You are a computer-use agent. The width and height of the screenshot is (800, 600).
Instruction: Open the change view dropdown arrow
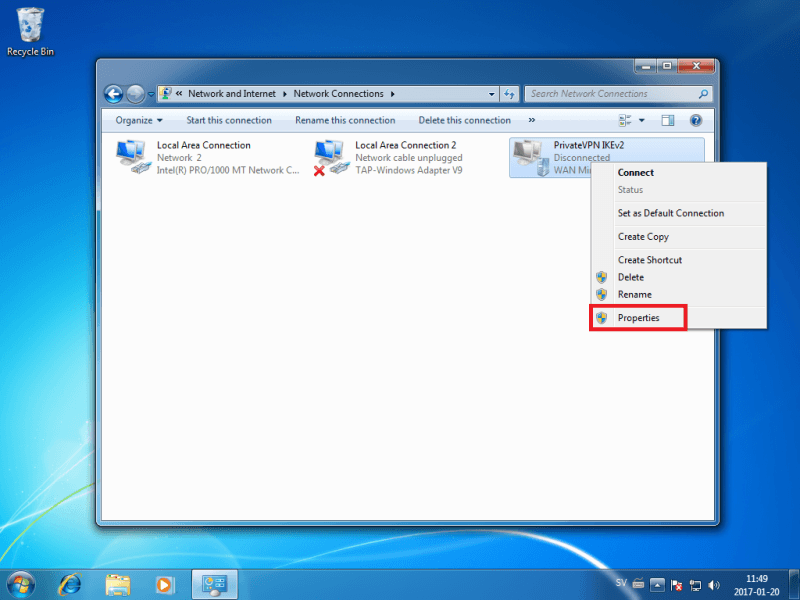click(642, 120)
